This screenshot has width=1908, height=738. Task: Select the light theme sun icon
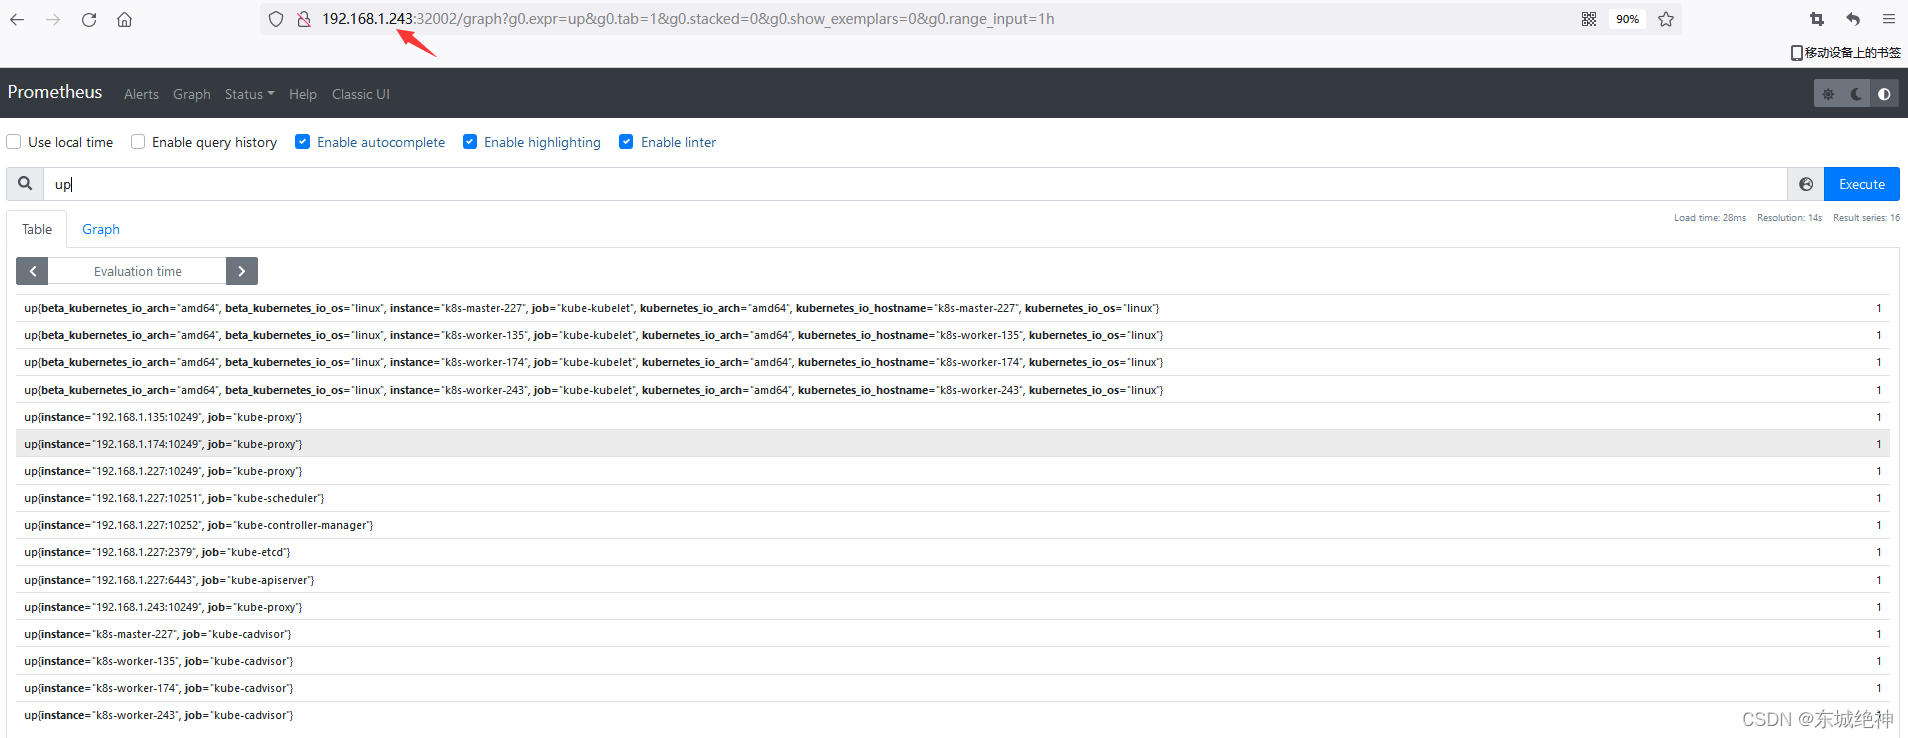tap(1828, 94)
